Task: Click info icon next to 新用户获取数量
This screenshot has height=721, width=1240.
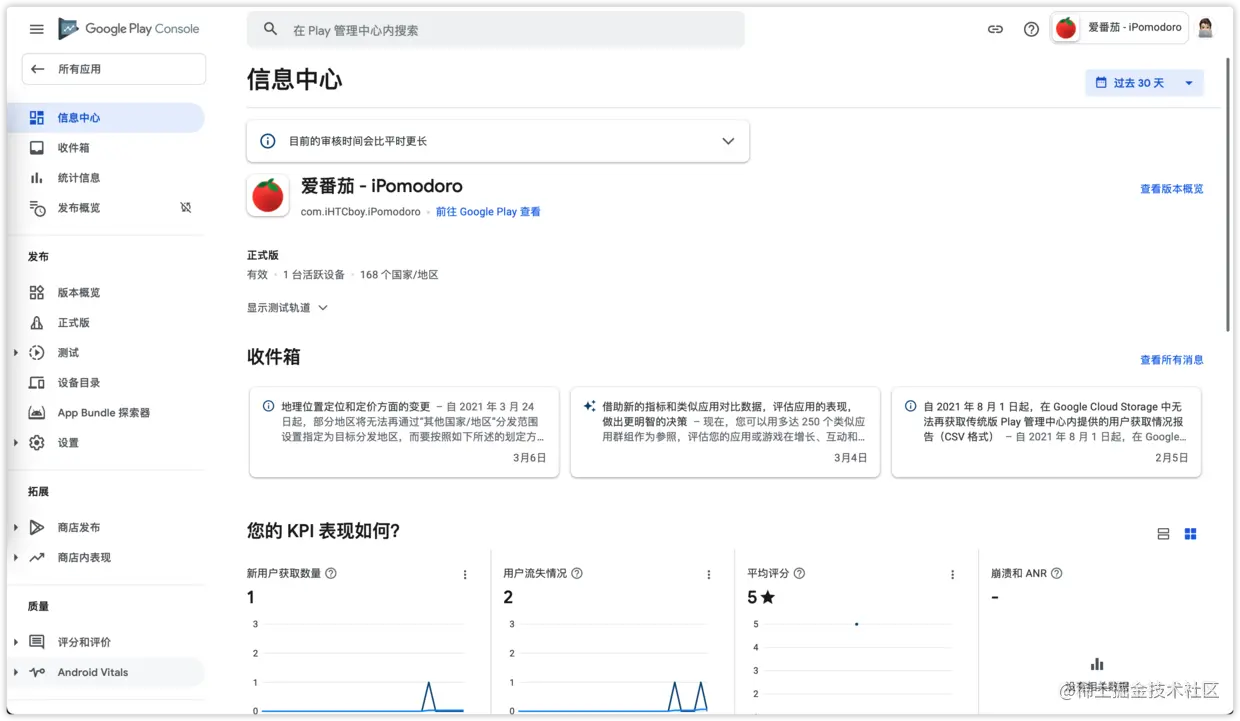Action: pos(331,574)
